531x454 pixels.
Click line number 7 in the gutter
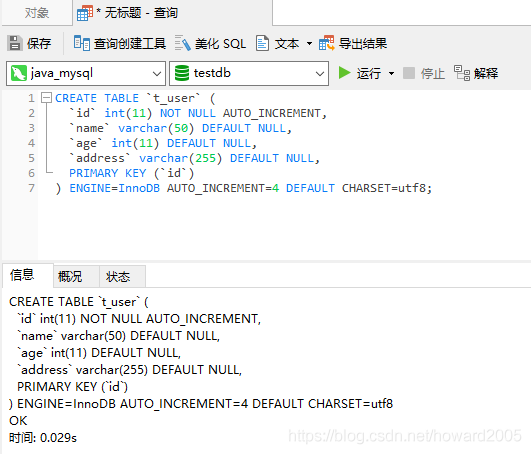pyautogui.click(x=31, y=188)
